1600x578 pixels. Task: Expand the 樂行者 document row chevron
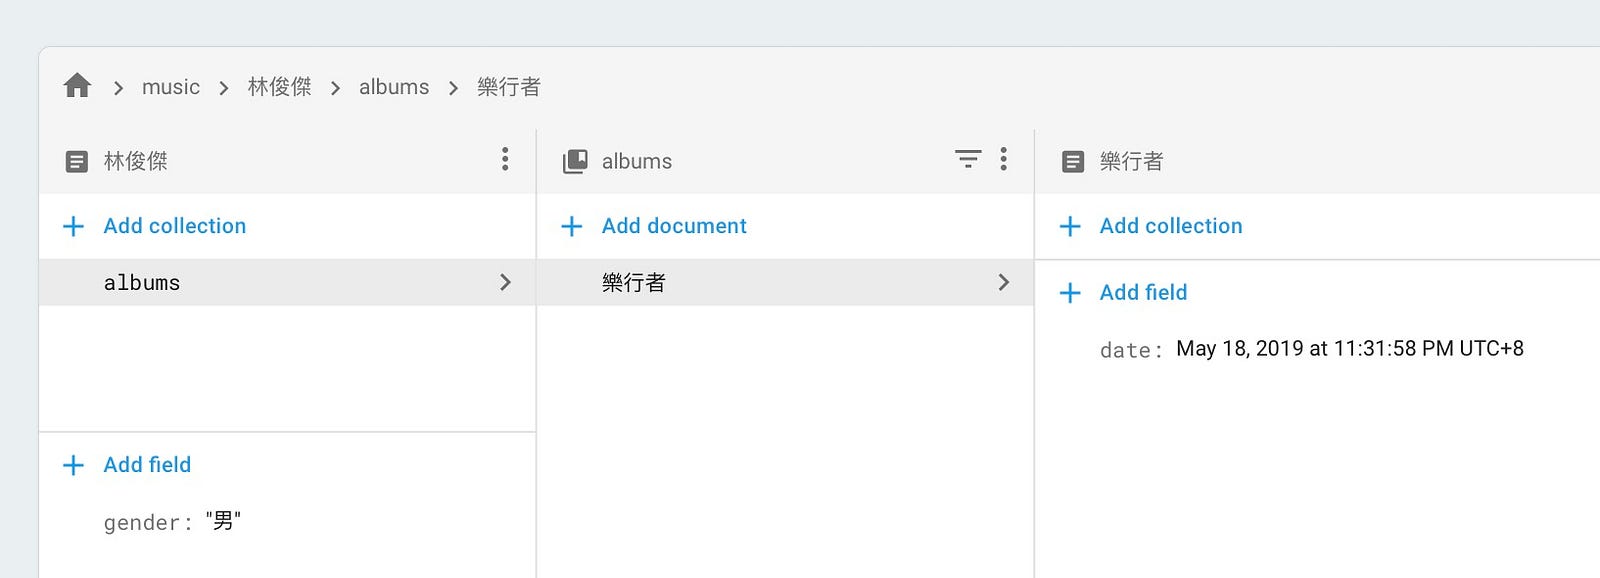1003,283
